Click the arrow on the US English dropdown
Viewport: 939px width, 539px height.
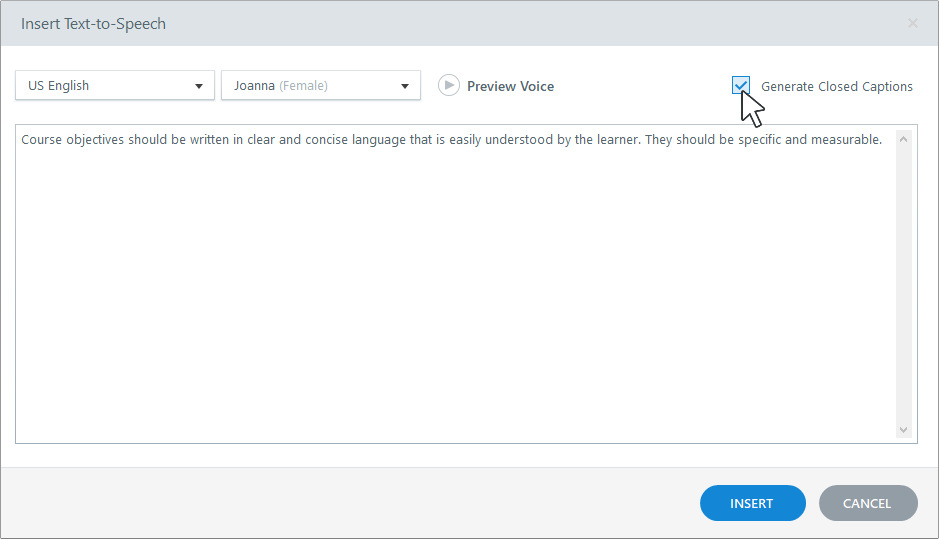pyautogui.click(x=199, y=86)
